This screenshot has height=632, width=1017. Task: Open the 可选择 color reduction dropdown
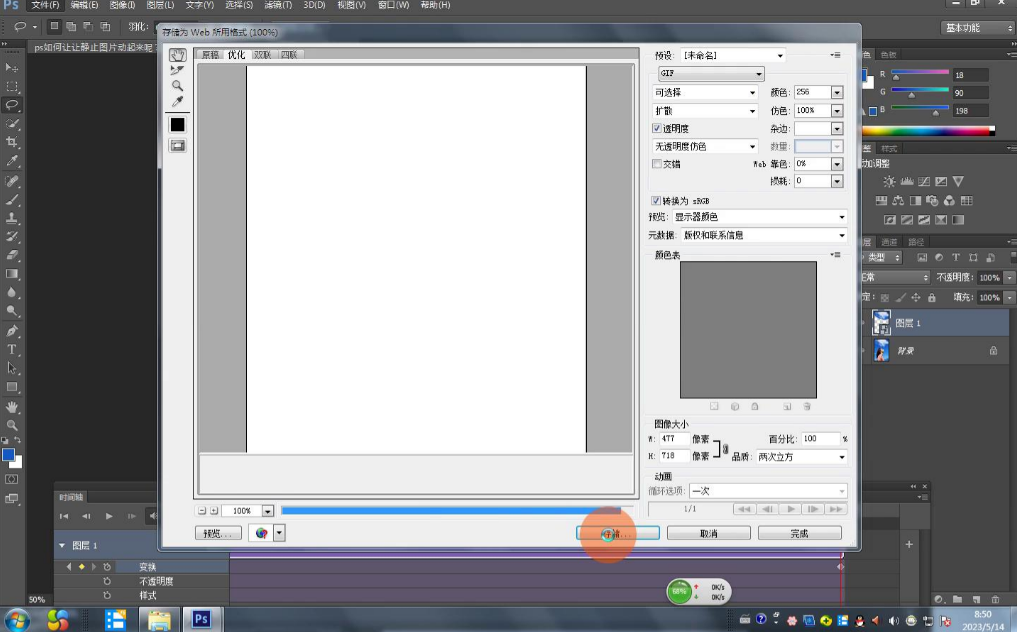[x=705, y=92]
